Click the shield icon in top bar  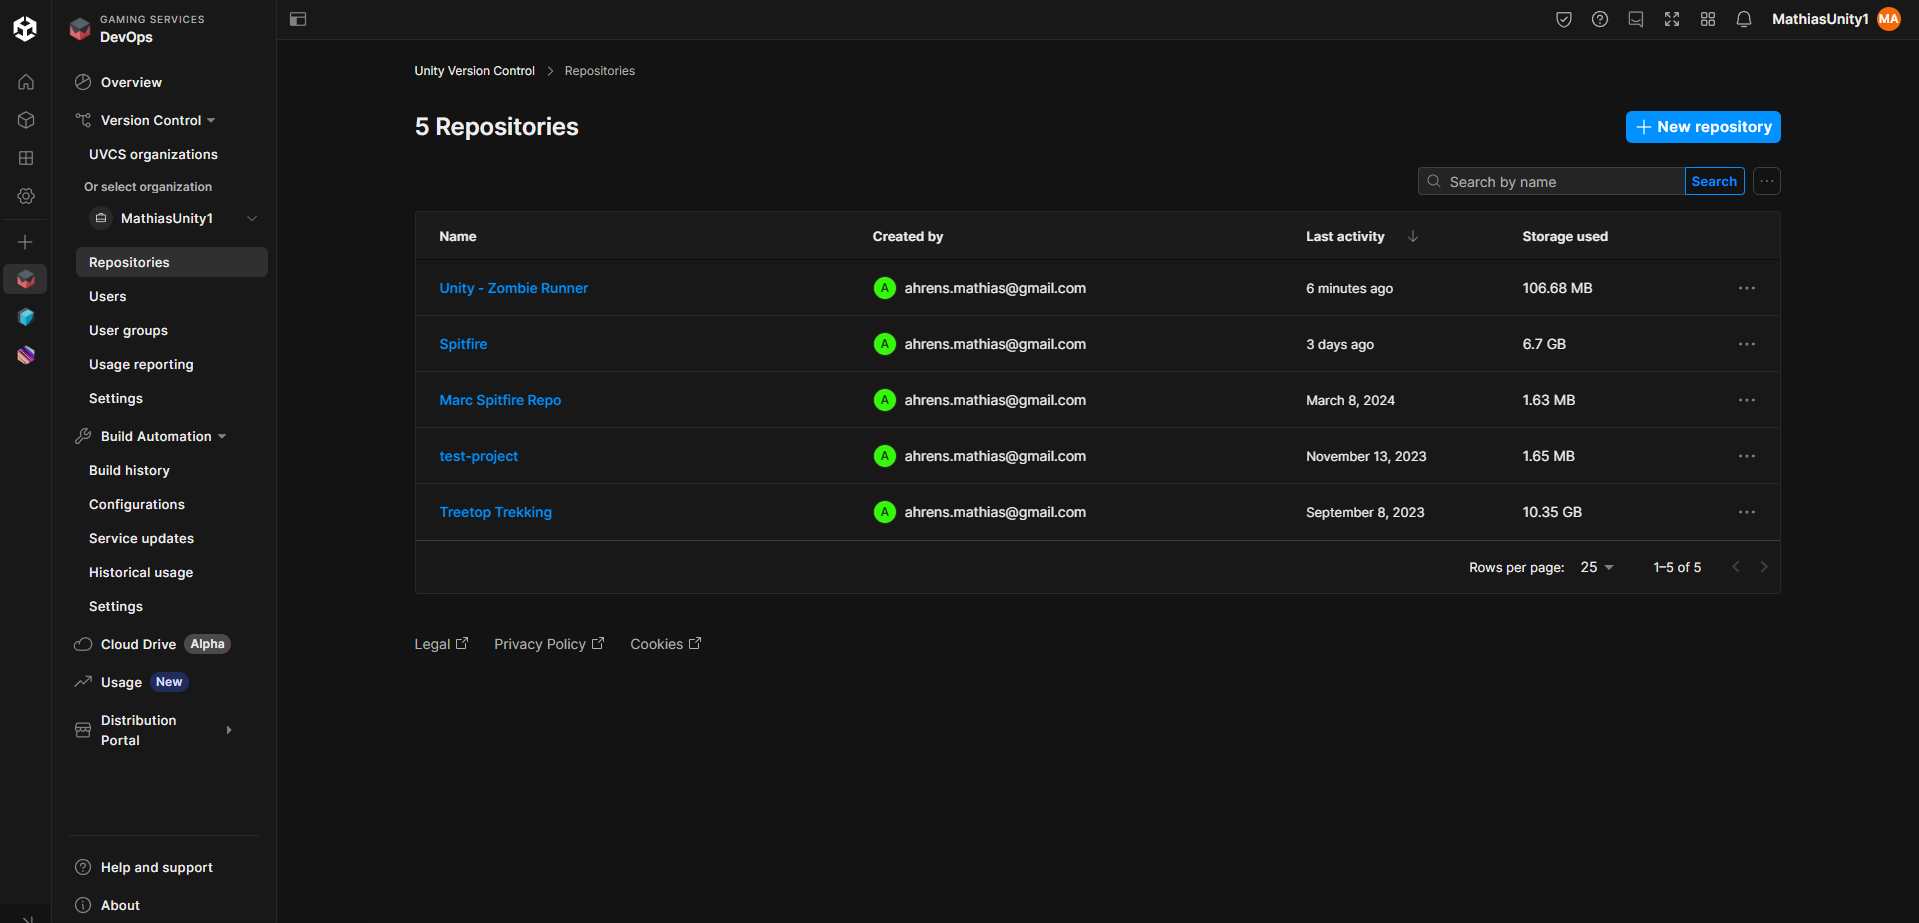pyautogui.click(x=1563, y=19)
